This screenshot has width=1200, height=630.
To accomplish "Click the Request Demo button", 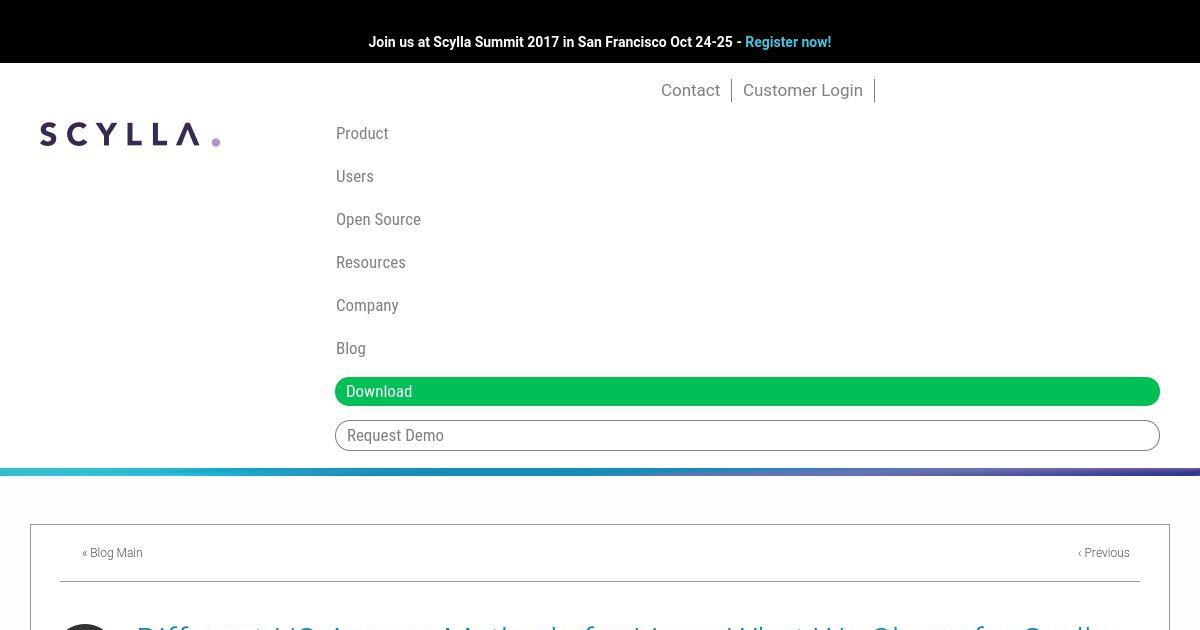I will tap(747, 435).
